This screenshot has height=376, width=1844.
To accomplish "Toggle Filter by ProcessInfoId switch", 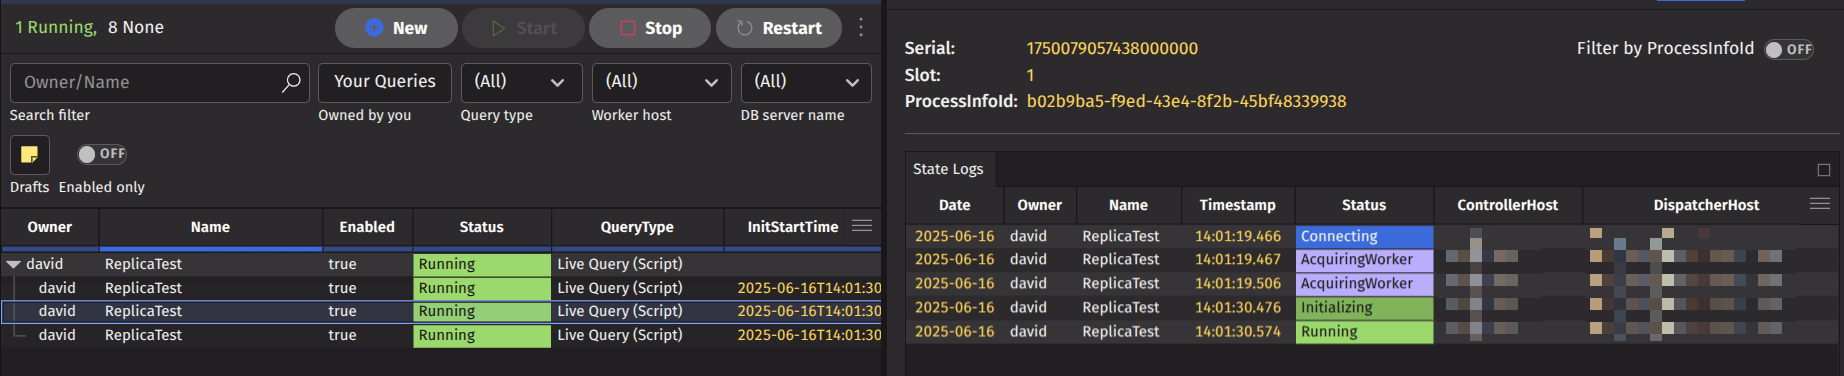I will tap(1789, 49).
